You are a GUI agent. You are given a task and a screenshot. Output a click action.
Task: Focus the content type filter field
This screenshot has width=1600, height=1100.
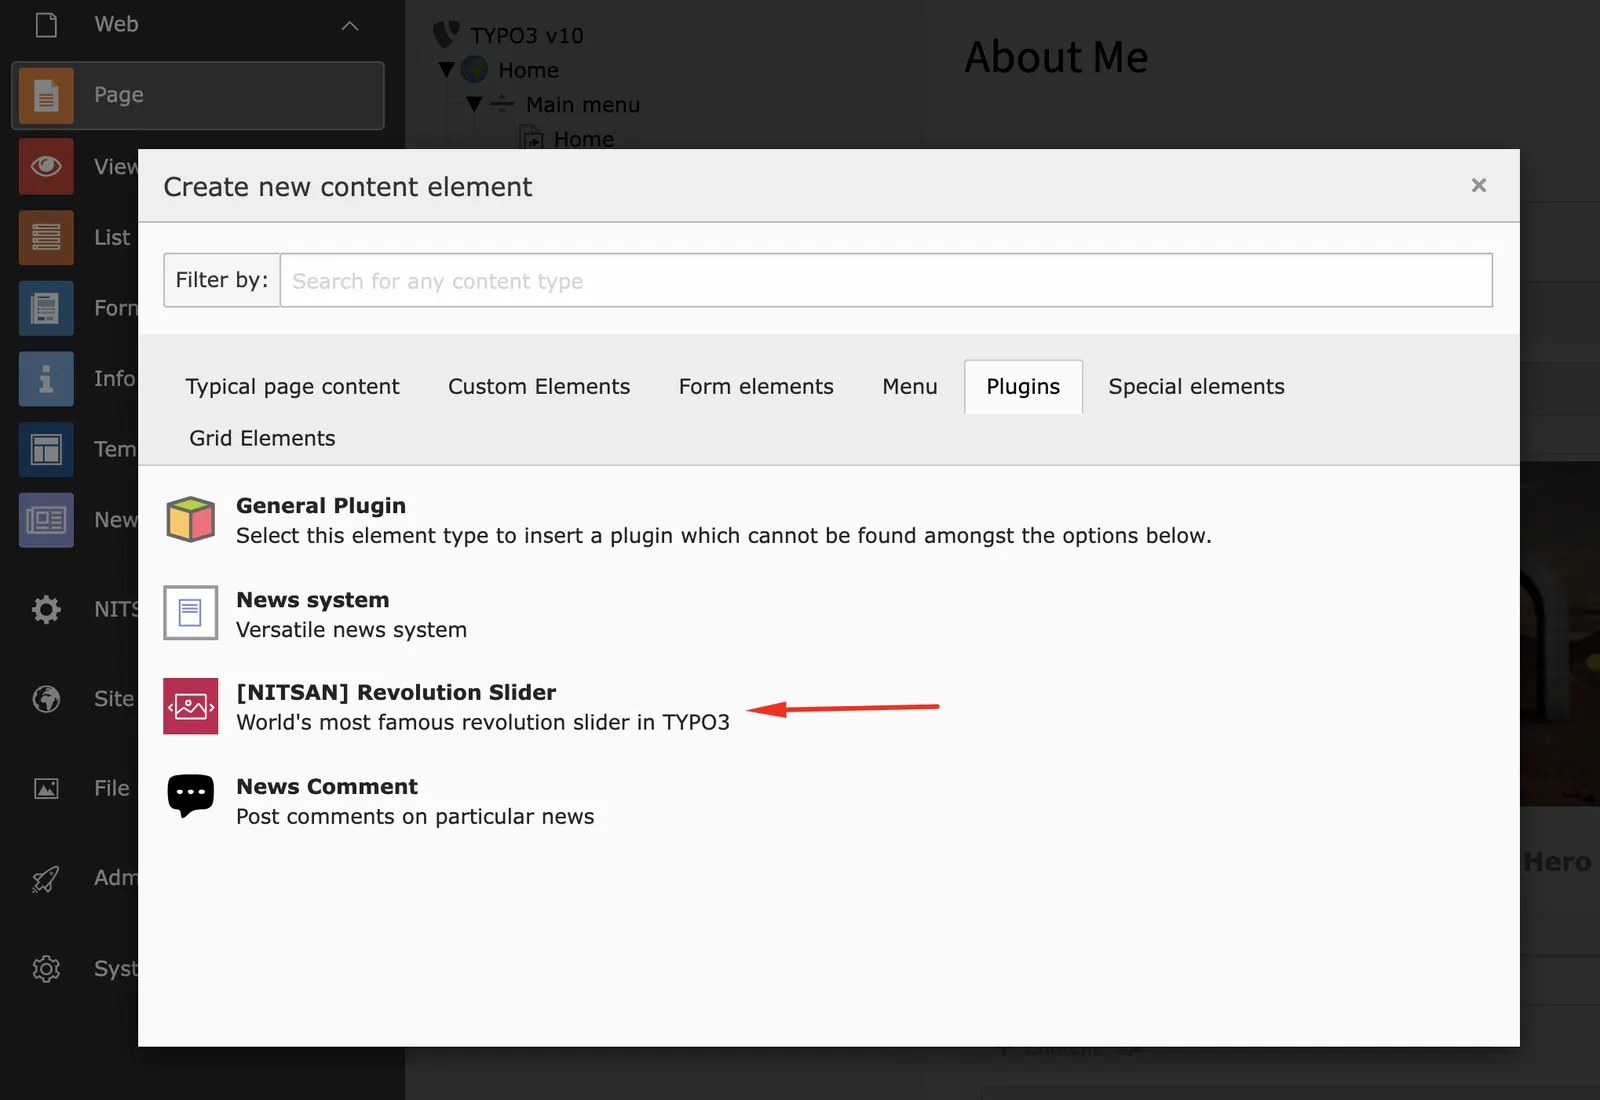(x=886, y=281)
